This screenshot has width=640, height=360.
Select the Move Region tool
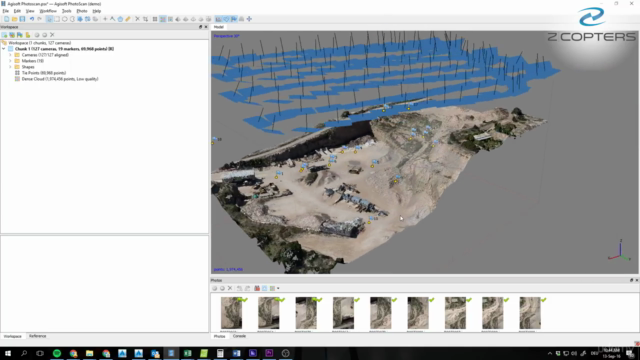(80, 19)
